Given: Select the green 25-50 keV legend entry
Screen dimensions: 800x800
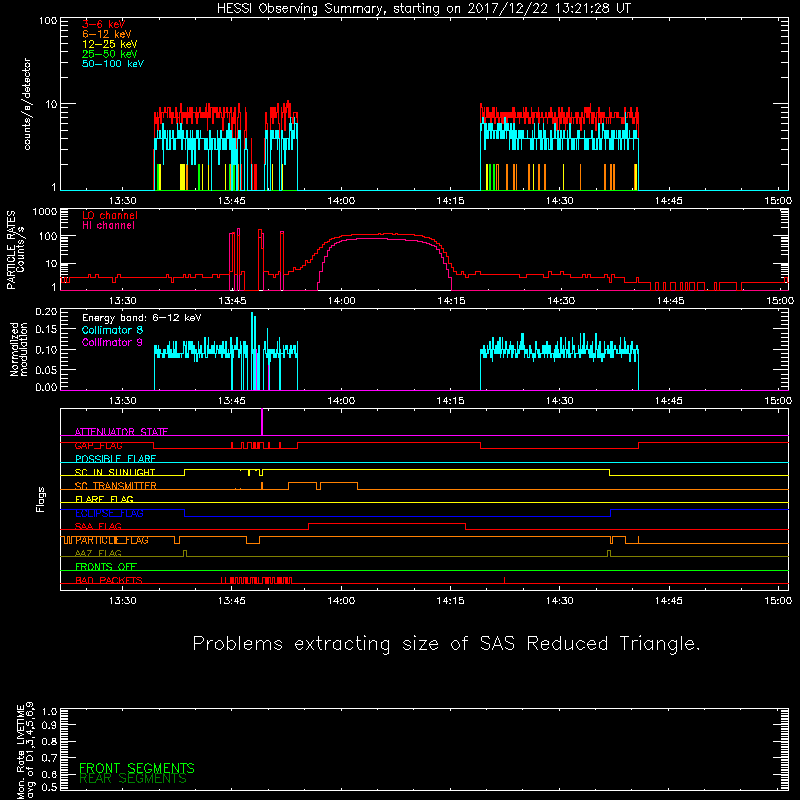Looking at the screenshot, I should click(x=110, y=54).
